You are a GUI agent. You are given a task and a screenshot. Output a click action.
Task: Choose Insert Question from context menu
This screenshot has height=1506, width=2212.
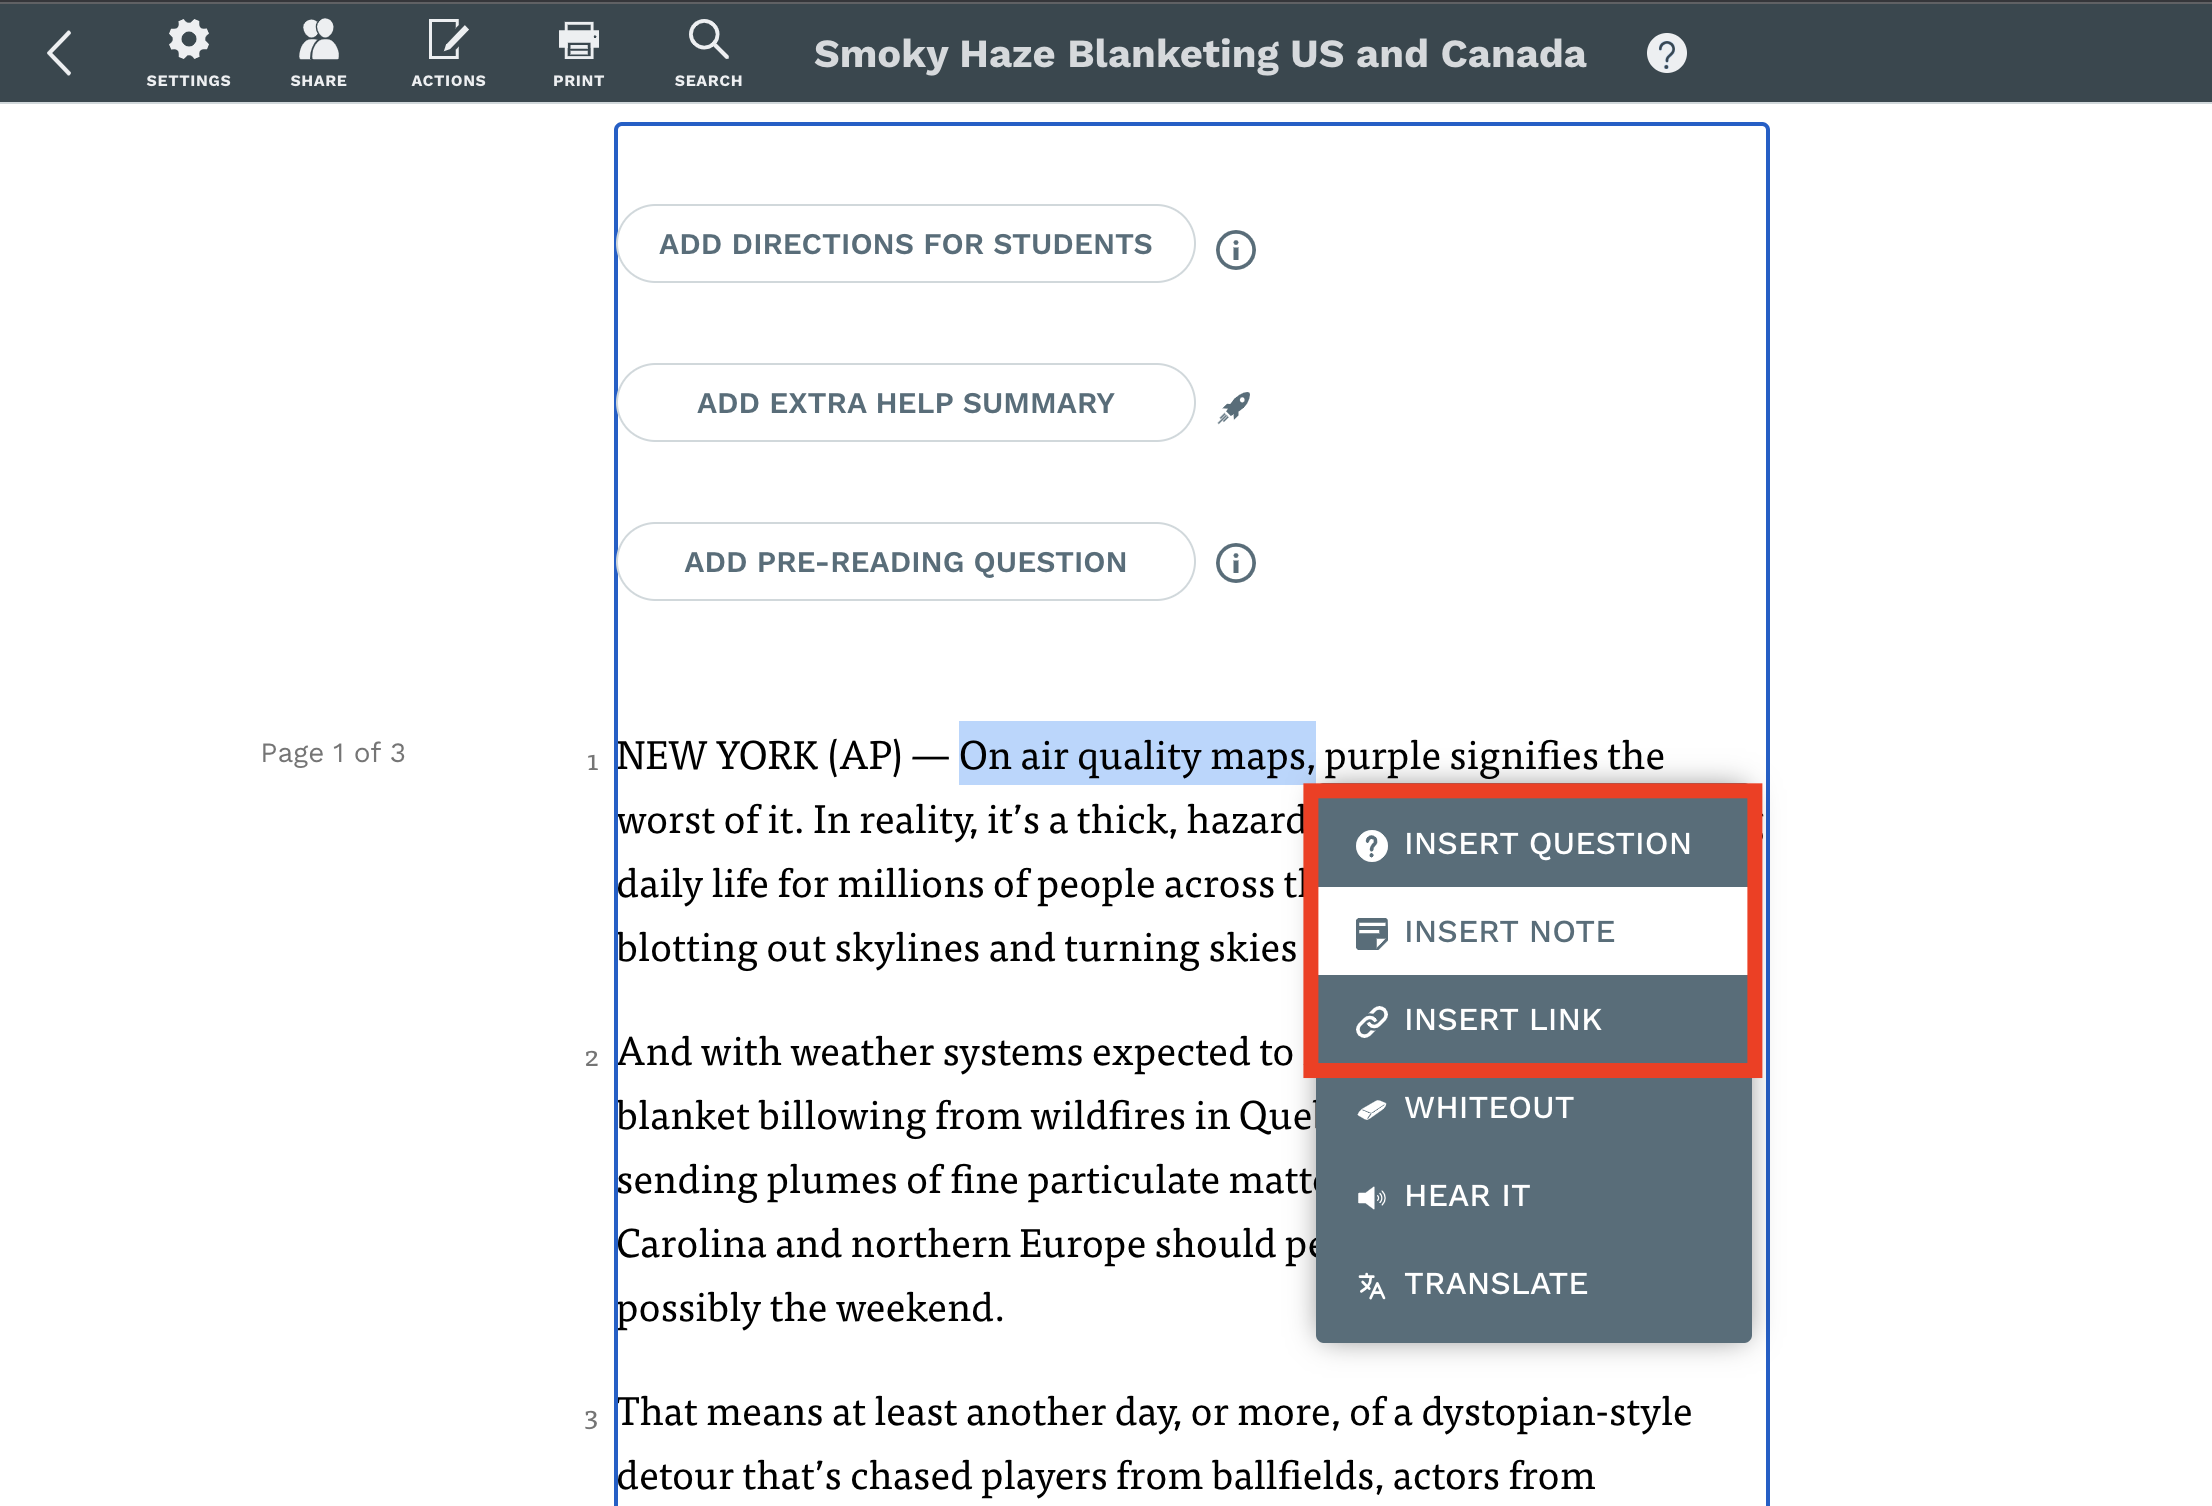pyautogui.click(x=1533, y=844)
